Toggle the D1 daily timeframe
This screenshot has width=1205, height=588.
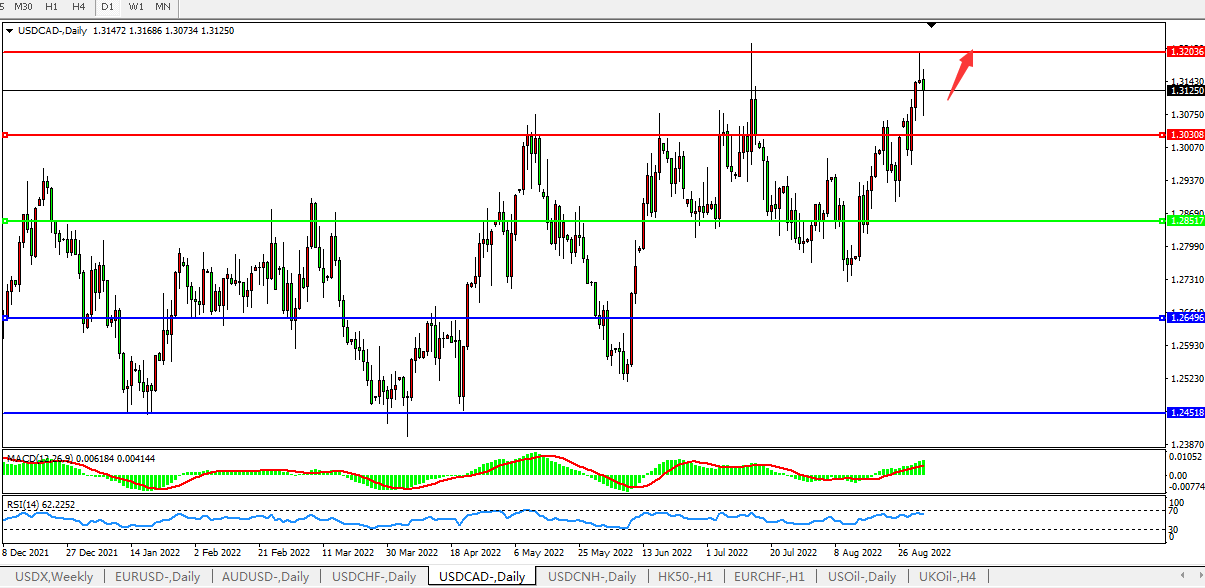pyautogui.click(x=107, y=7)
